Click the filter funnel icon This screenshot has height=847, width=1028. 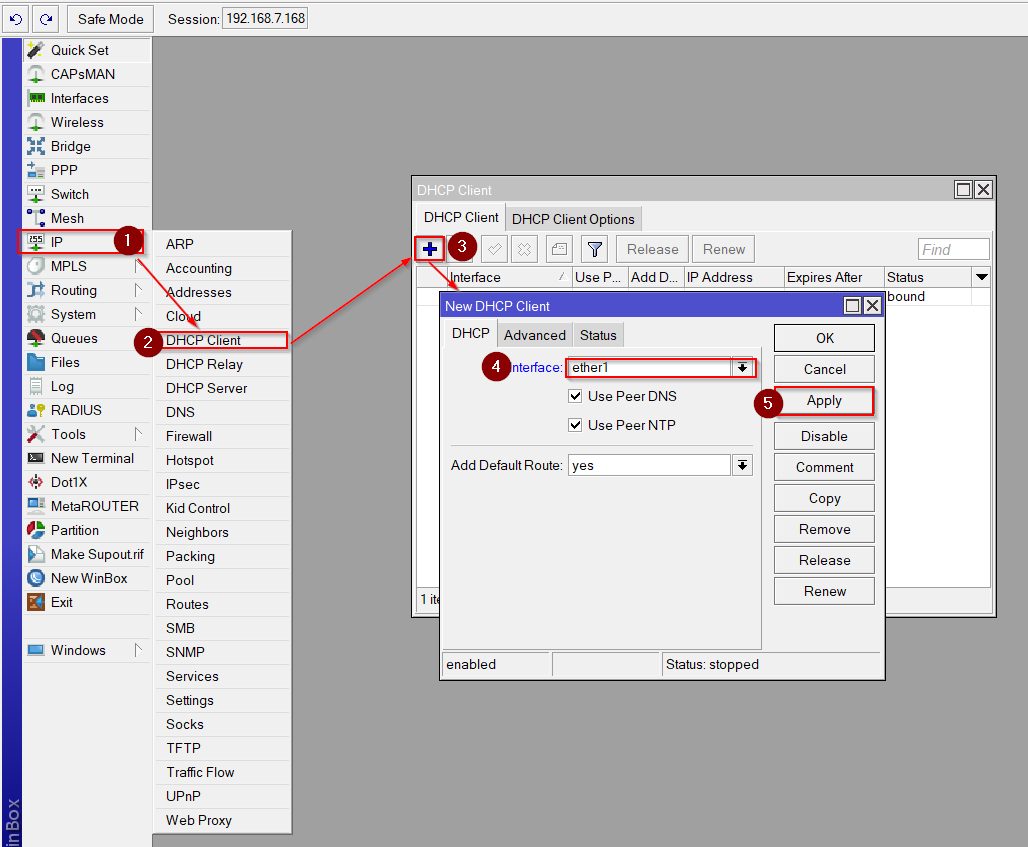click(595, 249)
